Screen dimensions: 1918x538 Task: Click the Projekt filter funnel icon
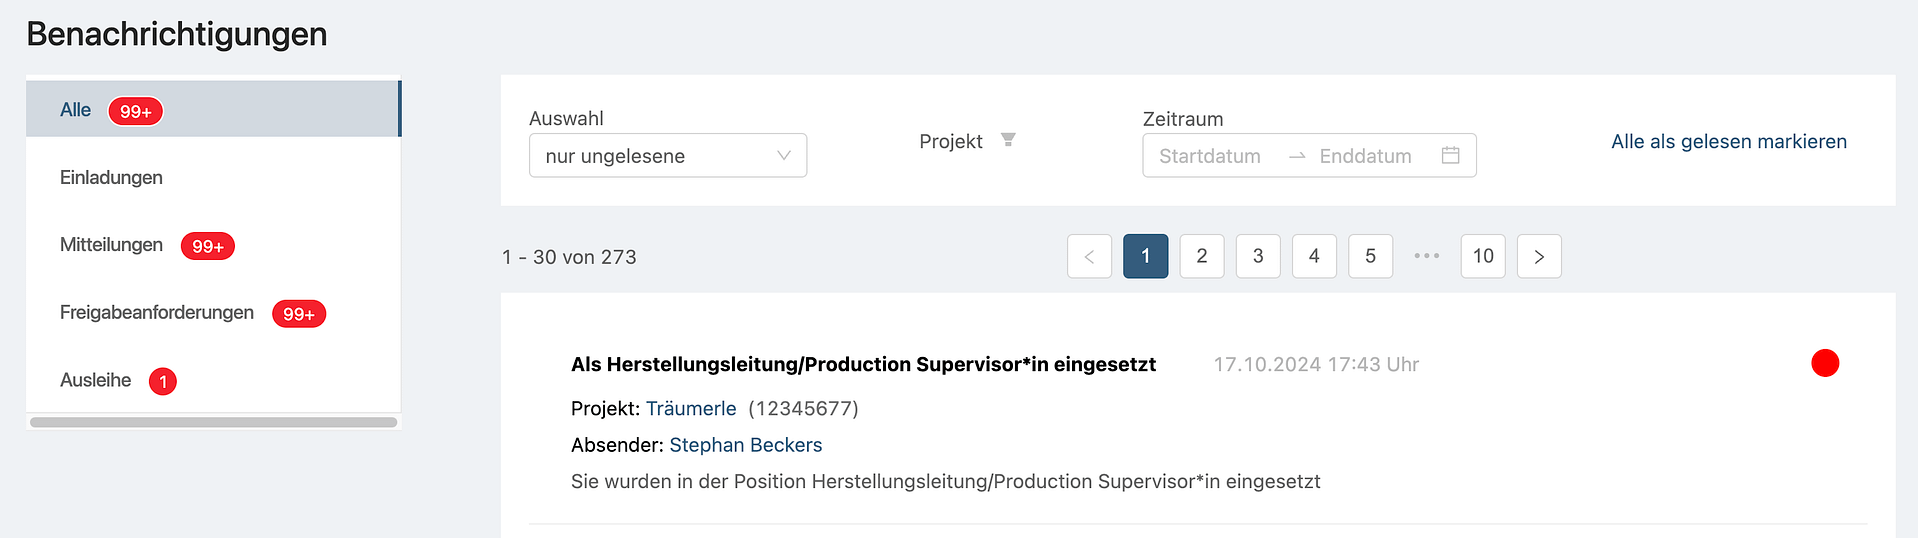point(1008,140)
